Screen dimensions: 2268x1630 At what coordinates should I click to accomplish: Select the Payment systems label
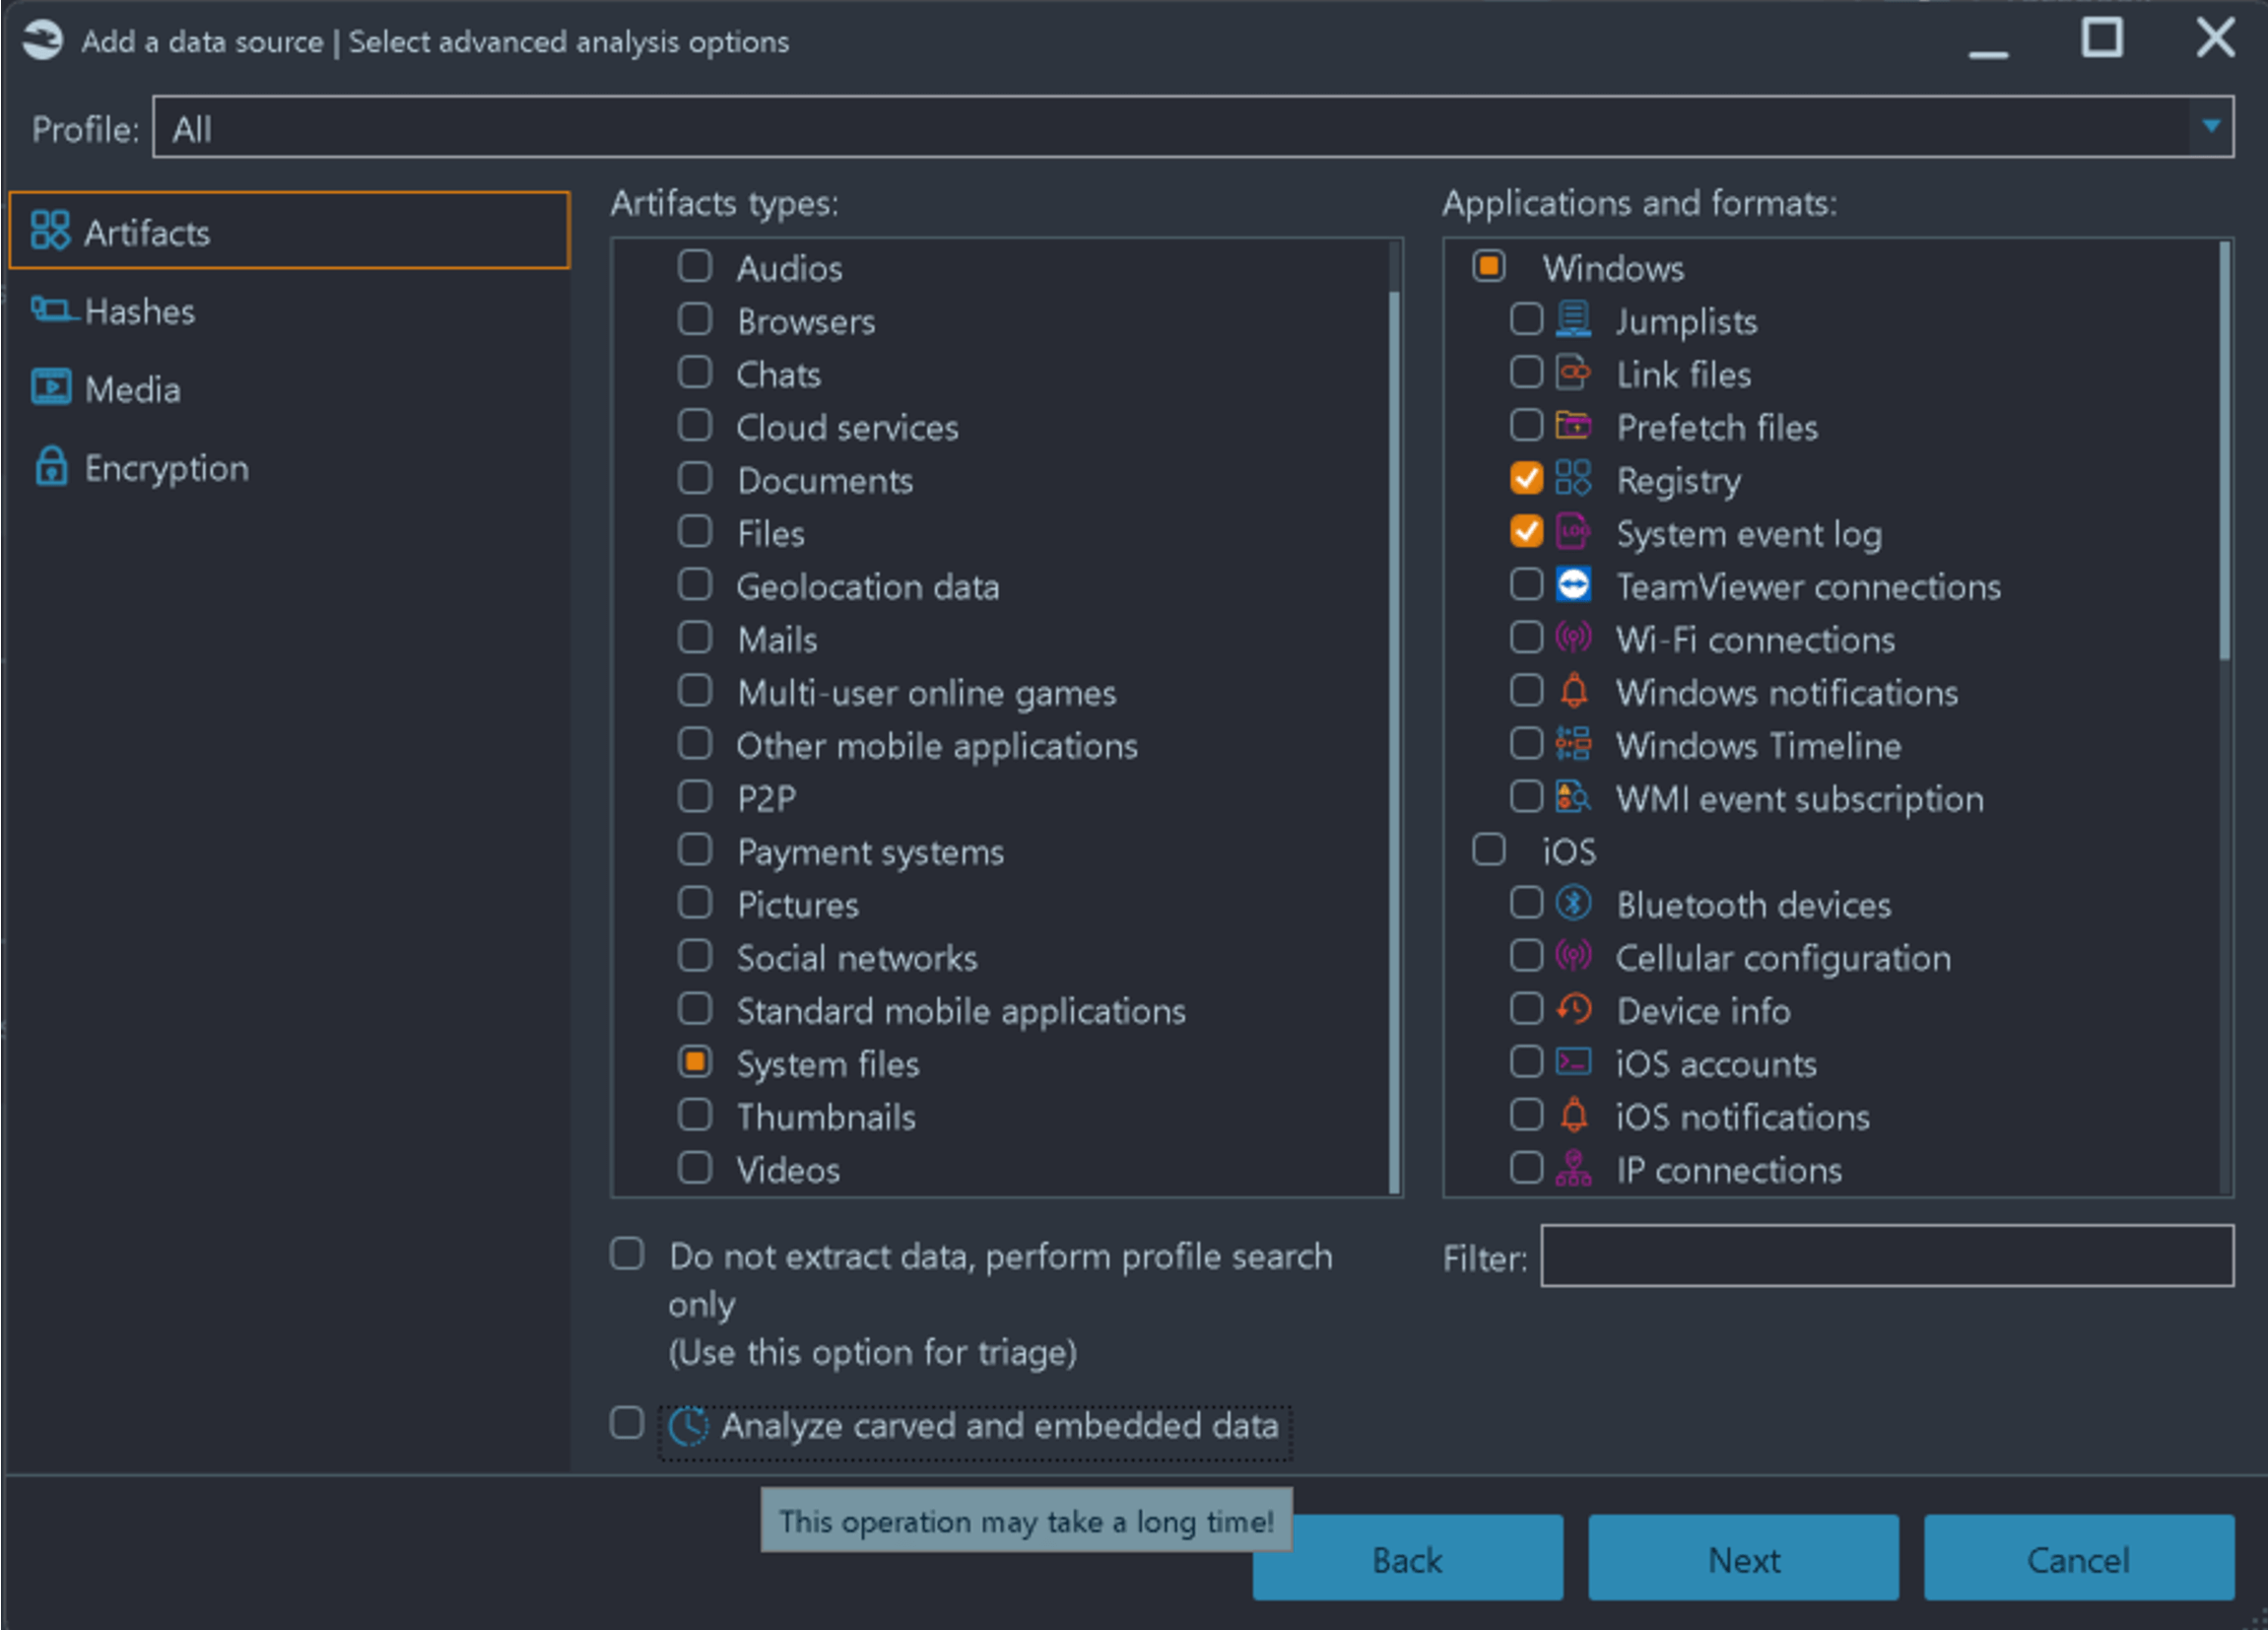click(870, 852)
